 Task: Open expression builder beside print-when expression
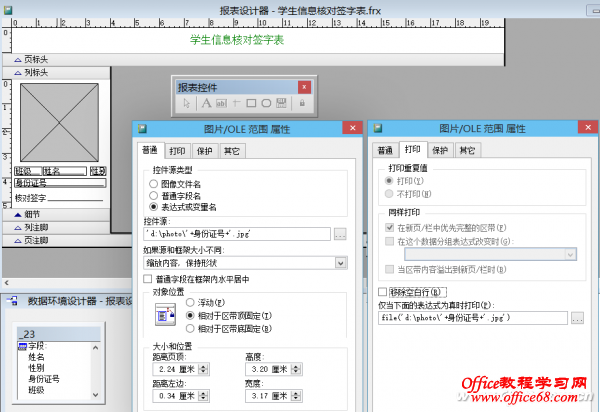pyautogui.click(x=577, y=318)
